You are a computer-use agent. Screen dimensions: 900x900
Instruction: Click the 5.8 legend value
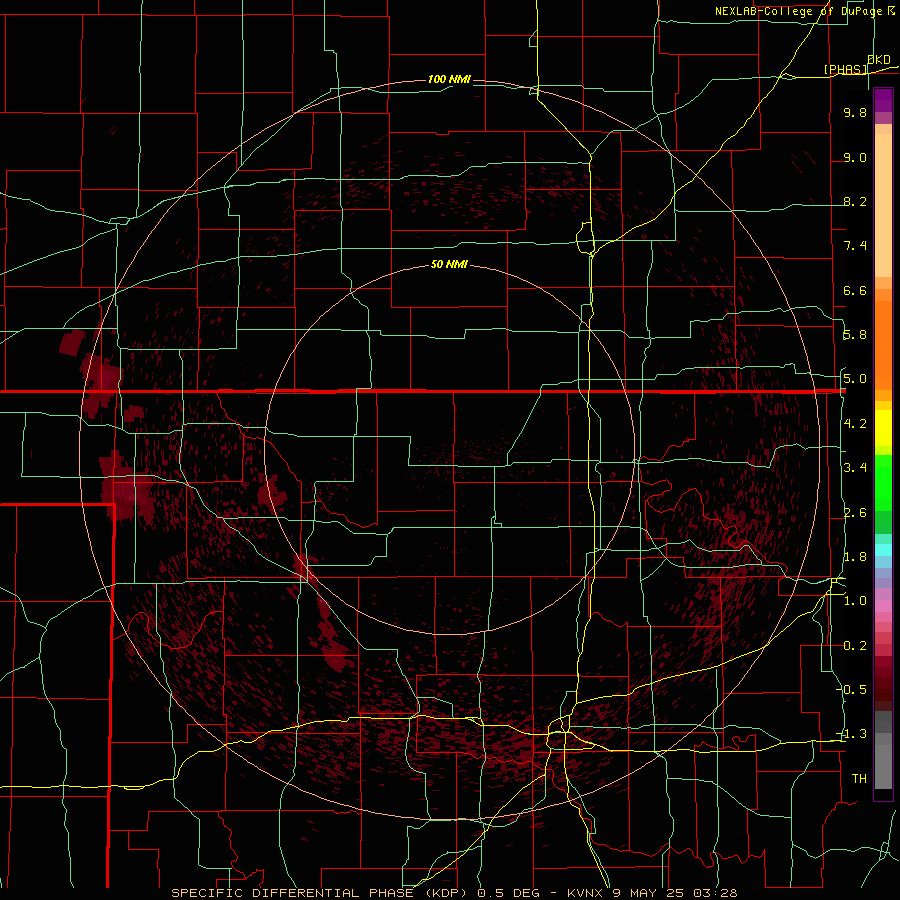pos(855,335)
